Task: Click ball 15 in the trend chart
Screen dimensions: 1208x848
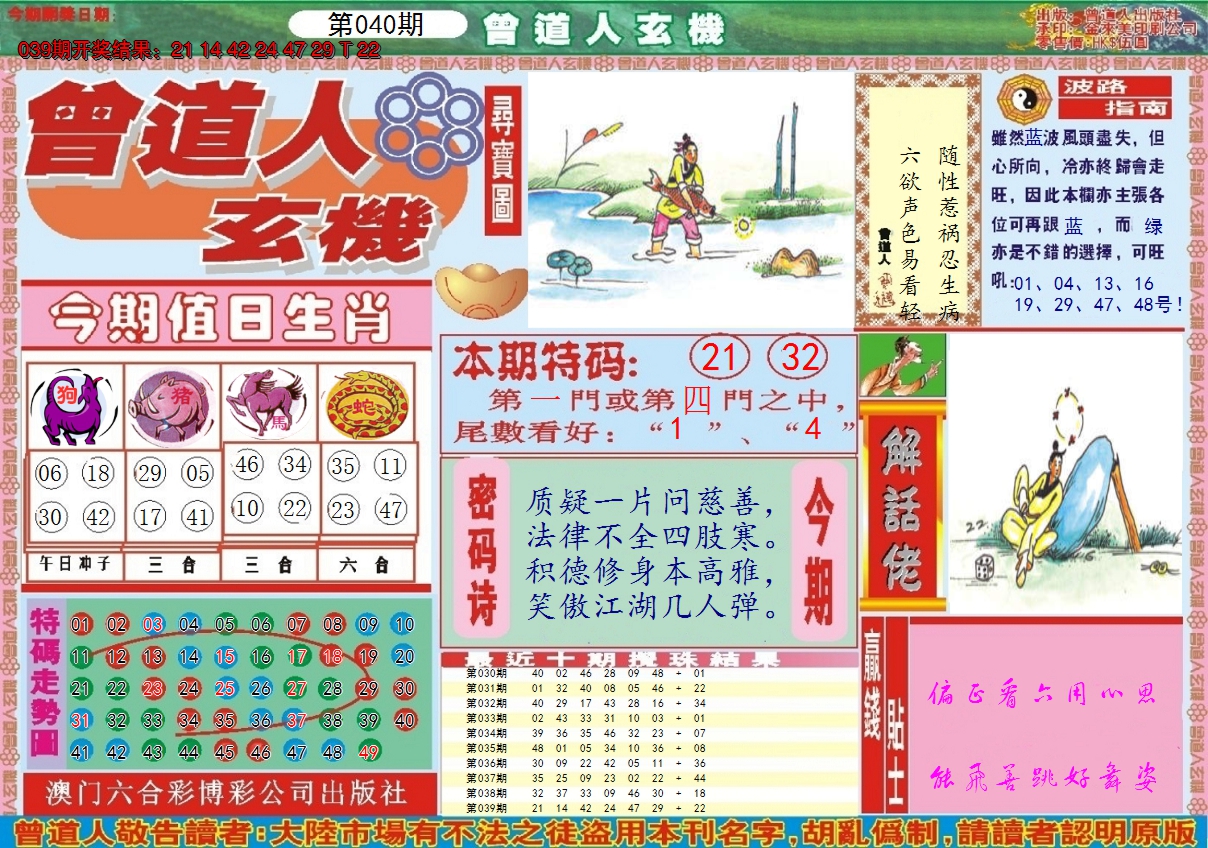Action: click(x=225, y=657)
